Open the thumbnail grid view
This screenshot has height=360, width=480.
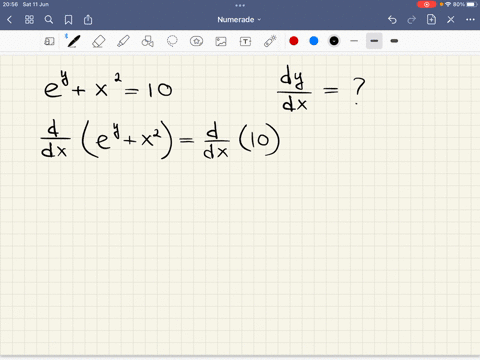tap(29, 20)
